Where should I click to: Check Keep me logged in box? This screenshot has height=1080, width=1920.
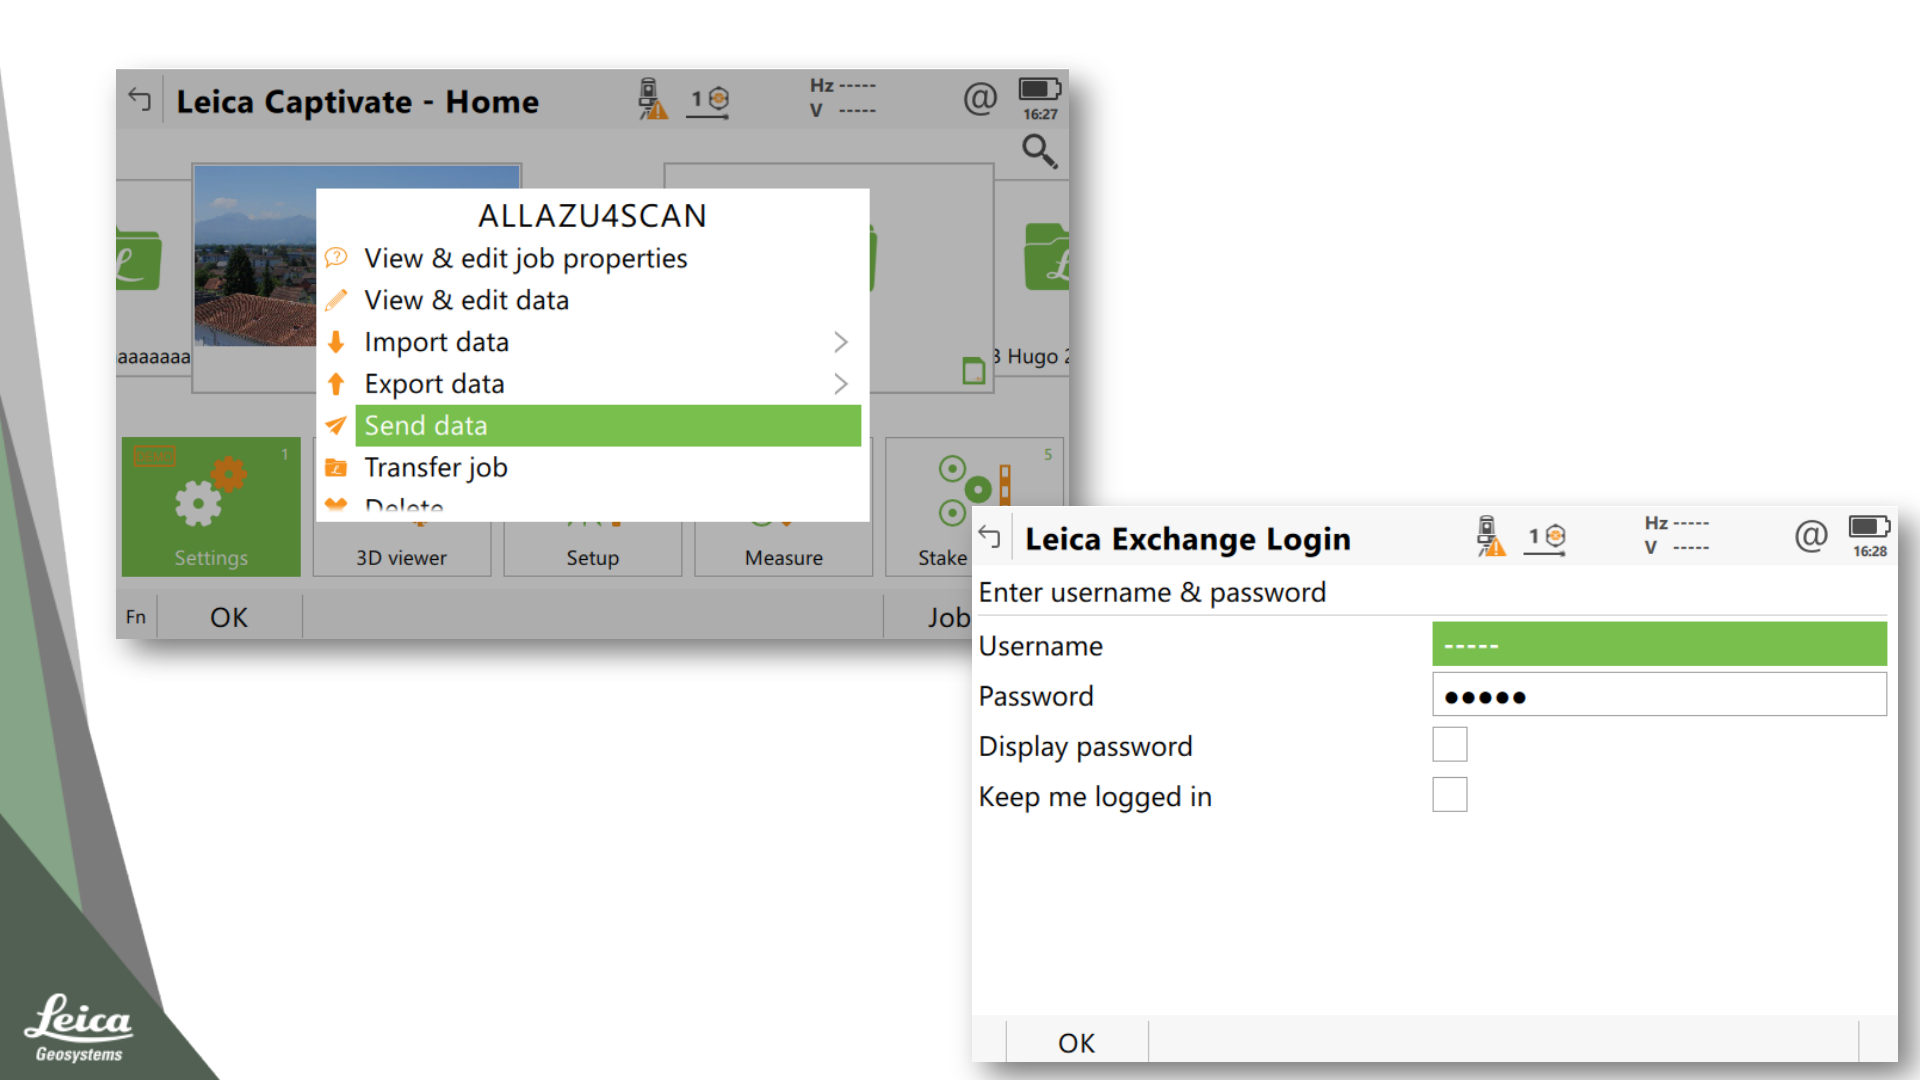tap(1449, 795)
